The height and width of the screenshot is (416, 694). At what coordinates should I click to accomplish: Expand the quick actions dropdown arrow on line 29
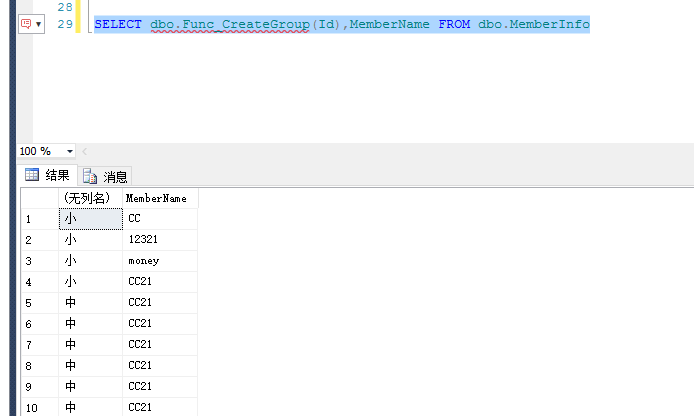coord(39,24)
